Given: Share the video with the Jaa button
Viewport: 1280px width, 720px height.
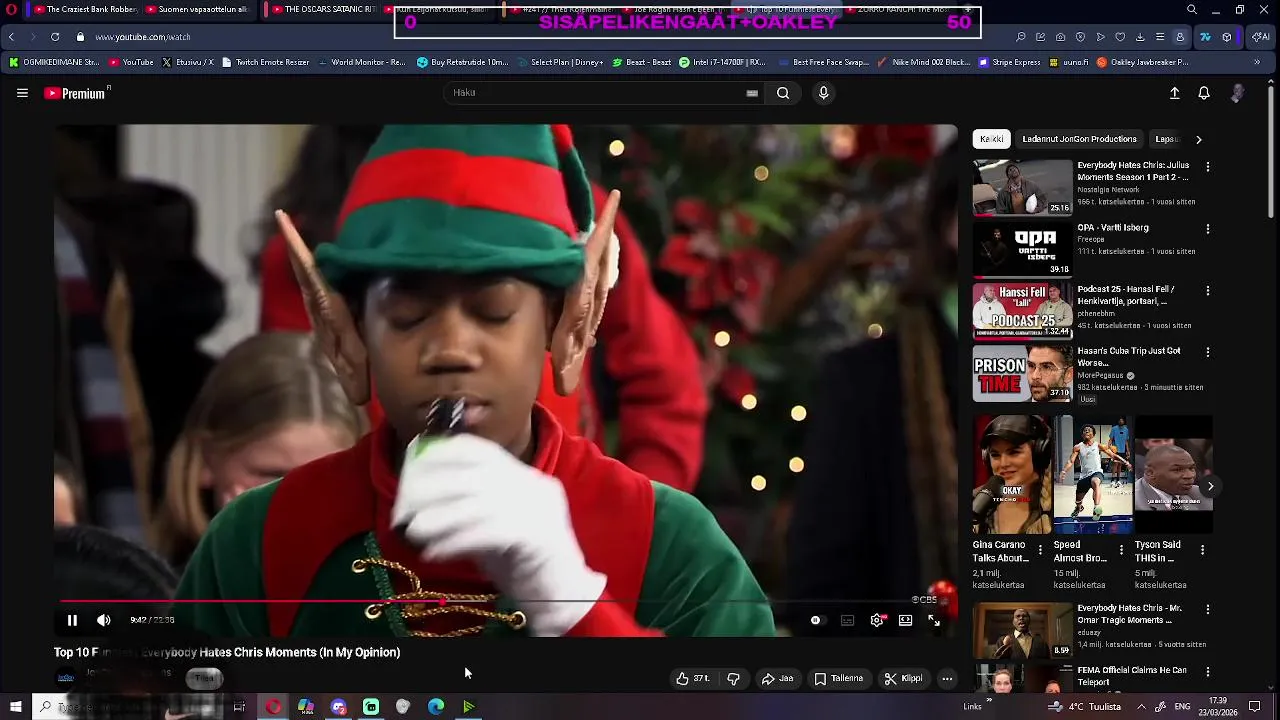Looking at the screenshot, I should pyautogui.click(x=777, y=678).
